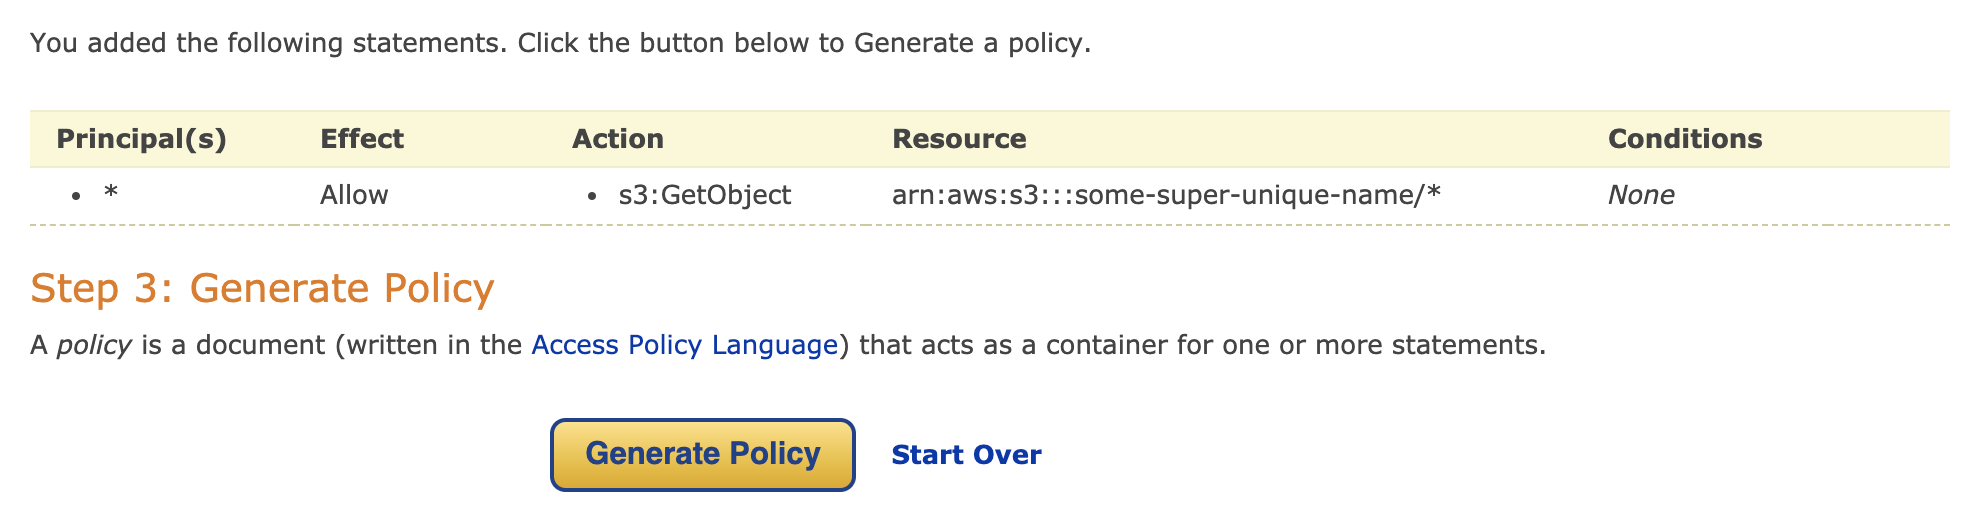Select the asterisk principal value

[x=111, y=193]
